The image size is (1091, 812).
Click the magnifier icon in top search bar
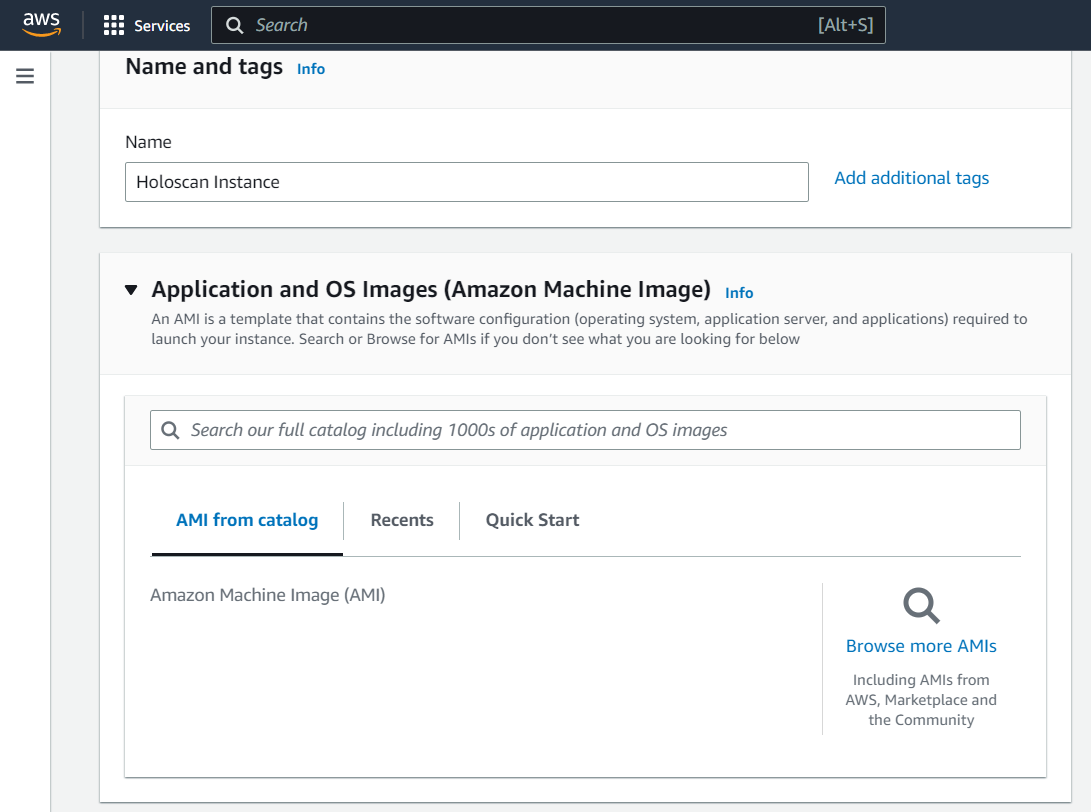coord(235,26)
